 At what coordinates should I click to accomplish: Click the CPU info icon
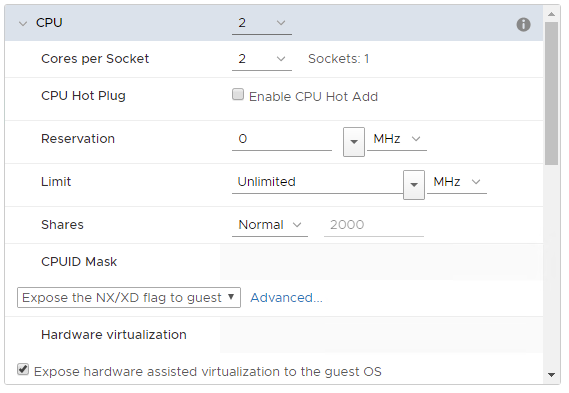(523, 25)
